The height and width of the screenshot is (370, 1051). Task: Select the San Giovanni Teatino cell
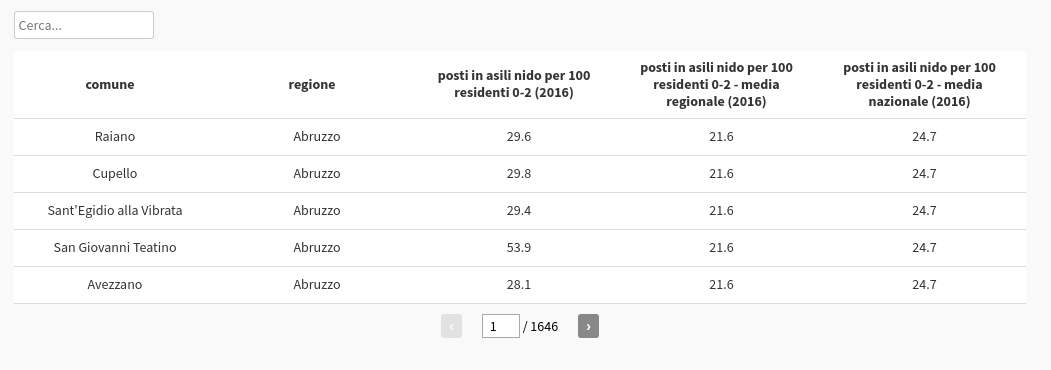click(x=115, y=247)
